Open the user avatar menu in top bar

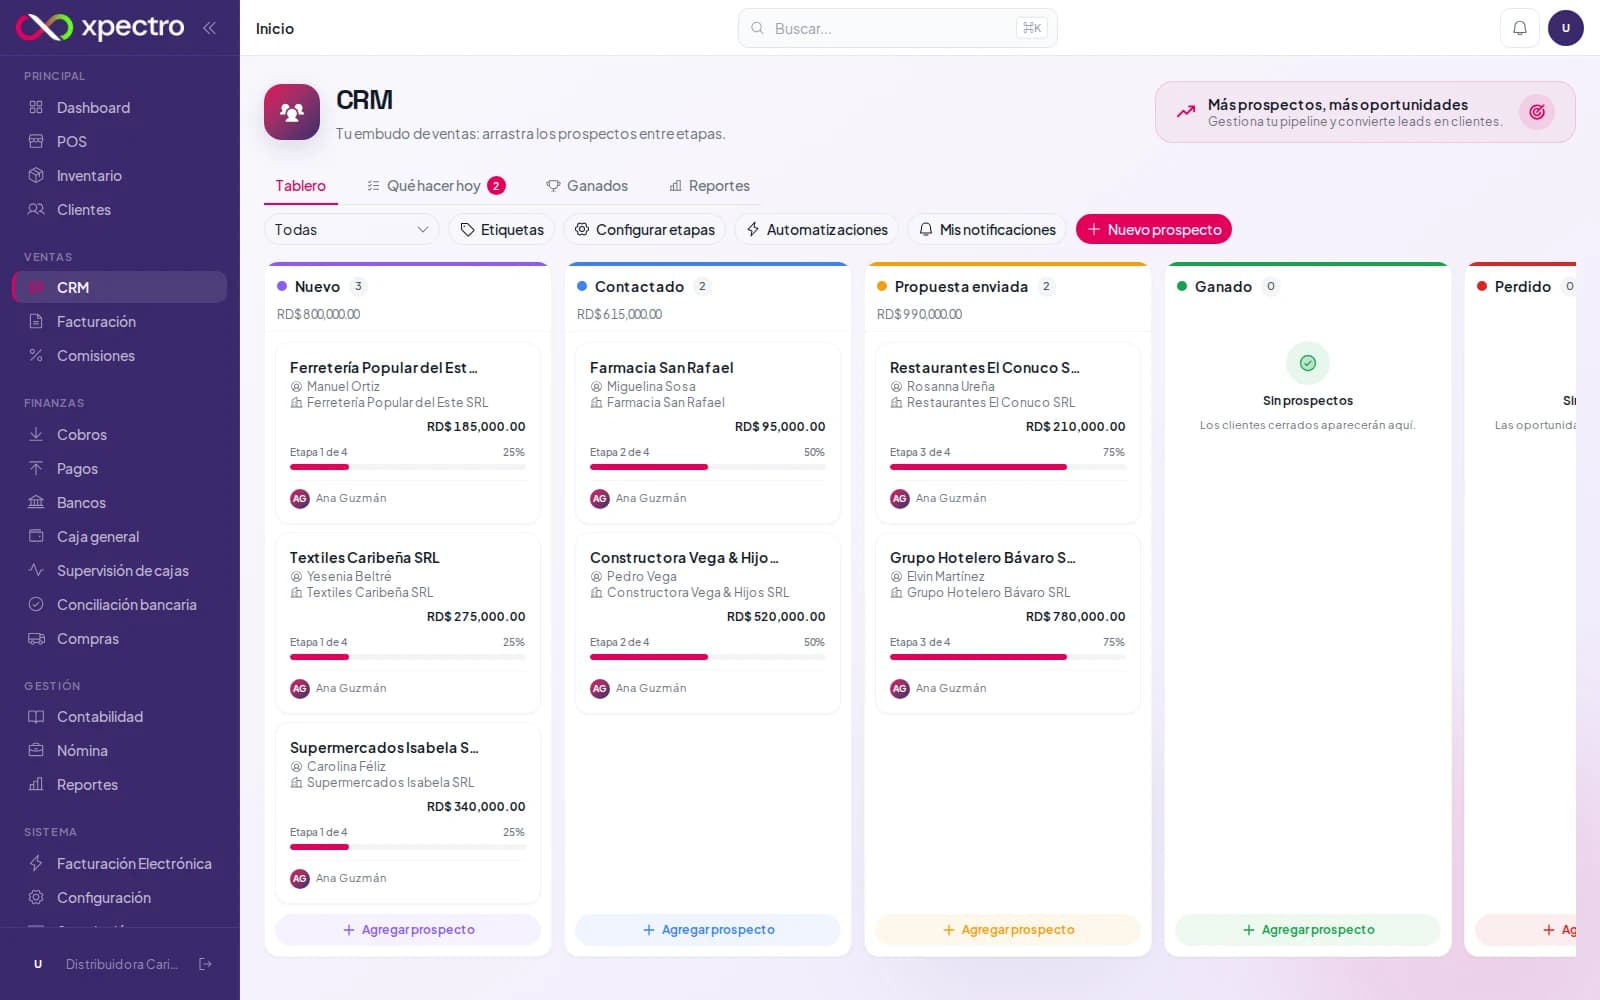[1565, 28]
